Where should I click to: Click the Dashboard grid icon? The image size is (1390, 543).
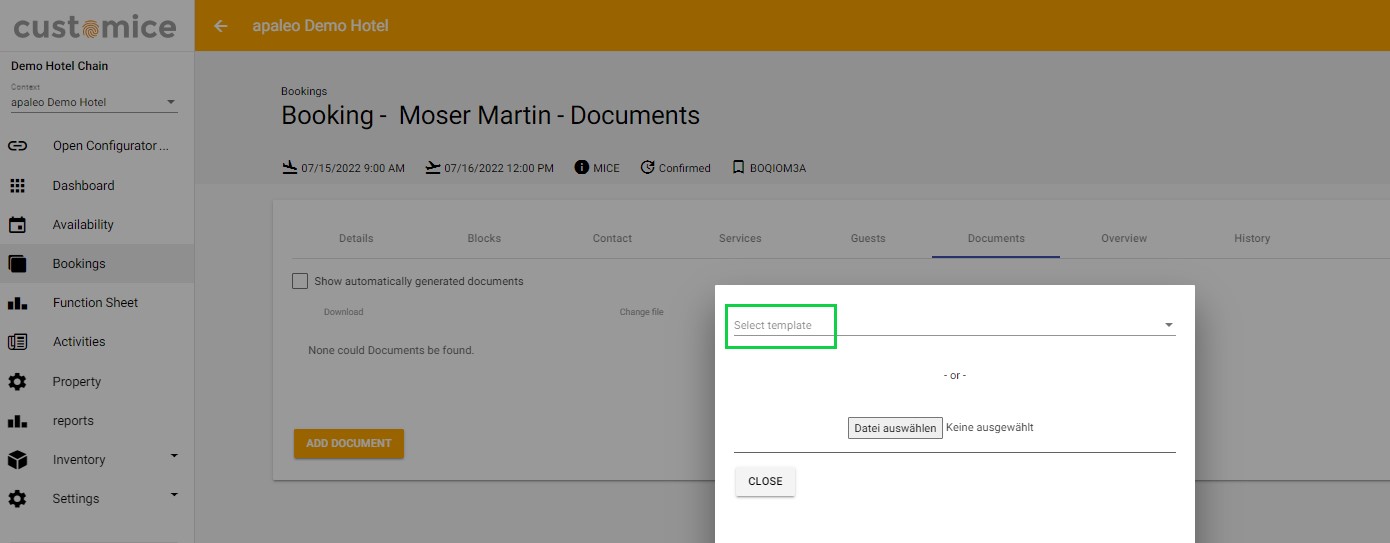click(17, 186)
